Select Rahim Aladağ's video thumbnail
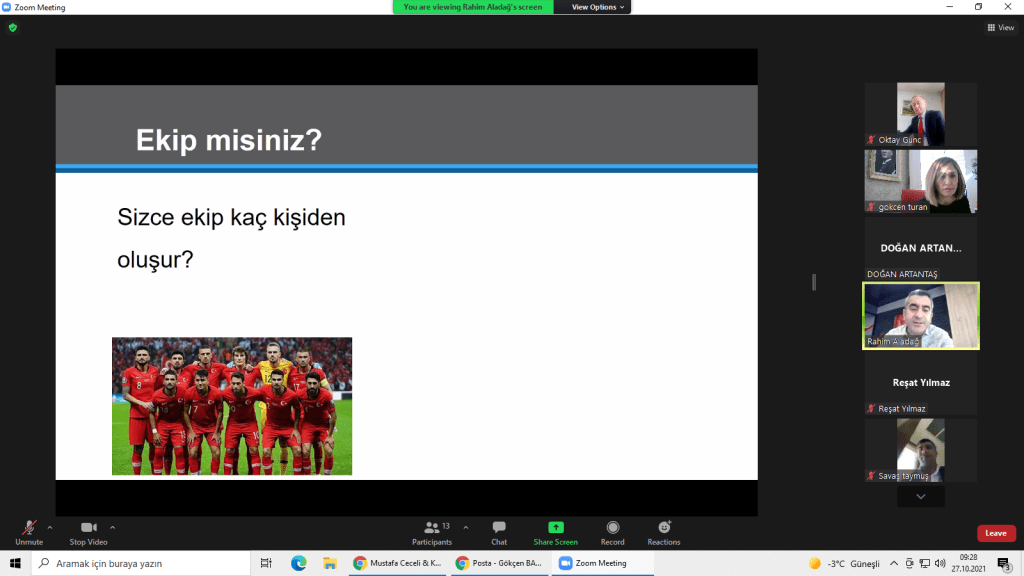 921,316
